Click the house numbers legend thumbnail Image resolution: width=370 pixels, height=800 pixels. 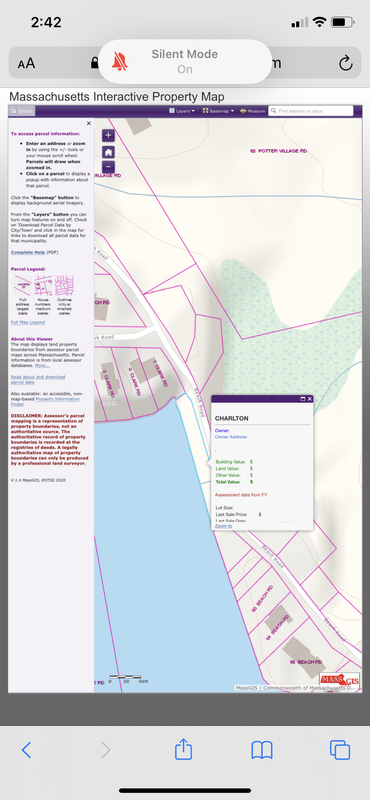pos(43,286)
